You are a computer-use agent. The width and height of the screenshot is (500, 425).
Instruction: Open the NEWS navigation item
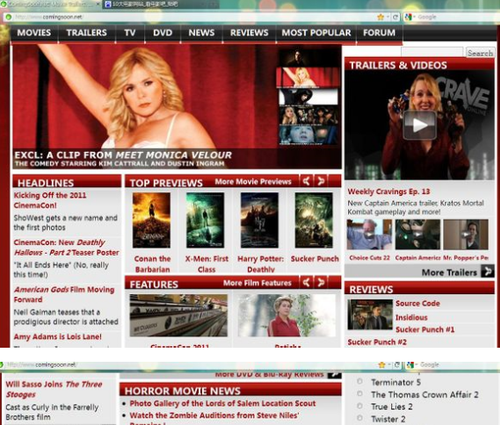click(x=201, y=33)
